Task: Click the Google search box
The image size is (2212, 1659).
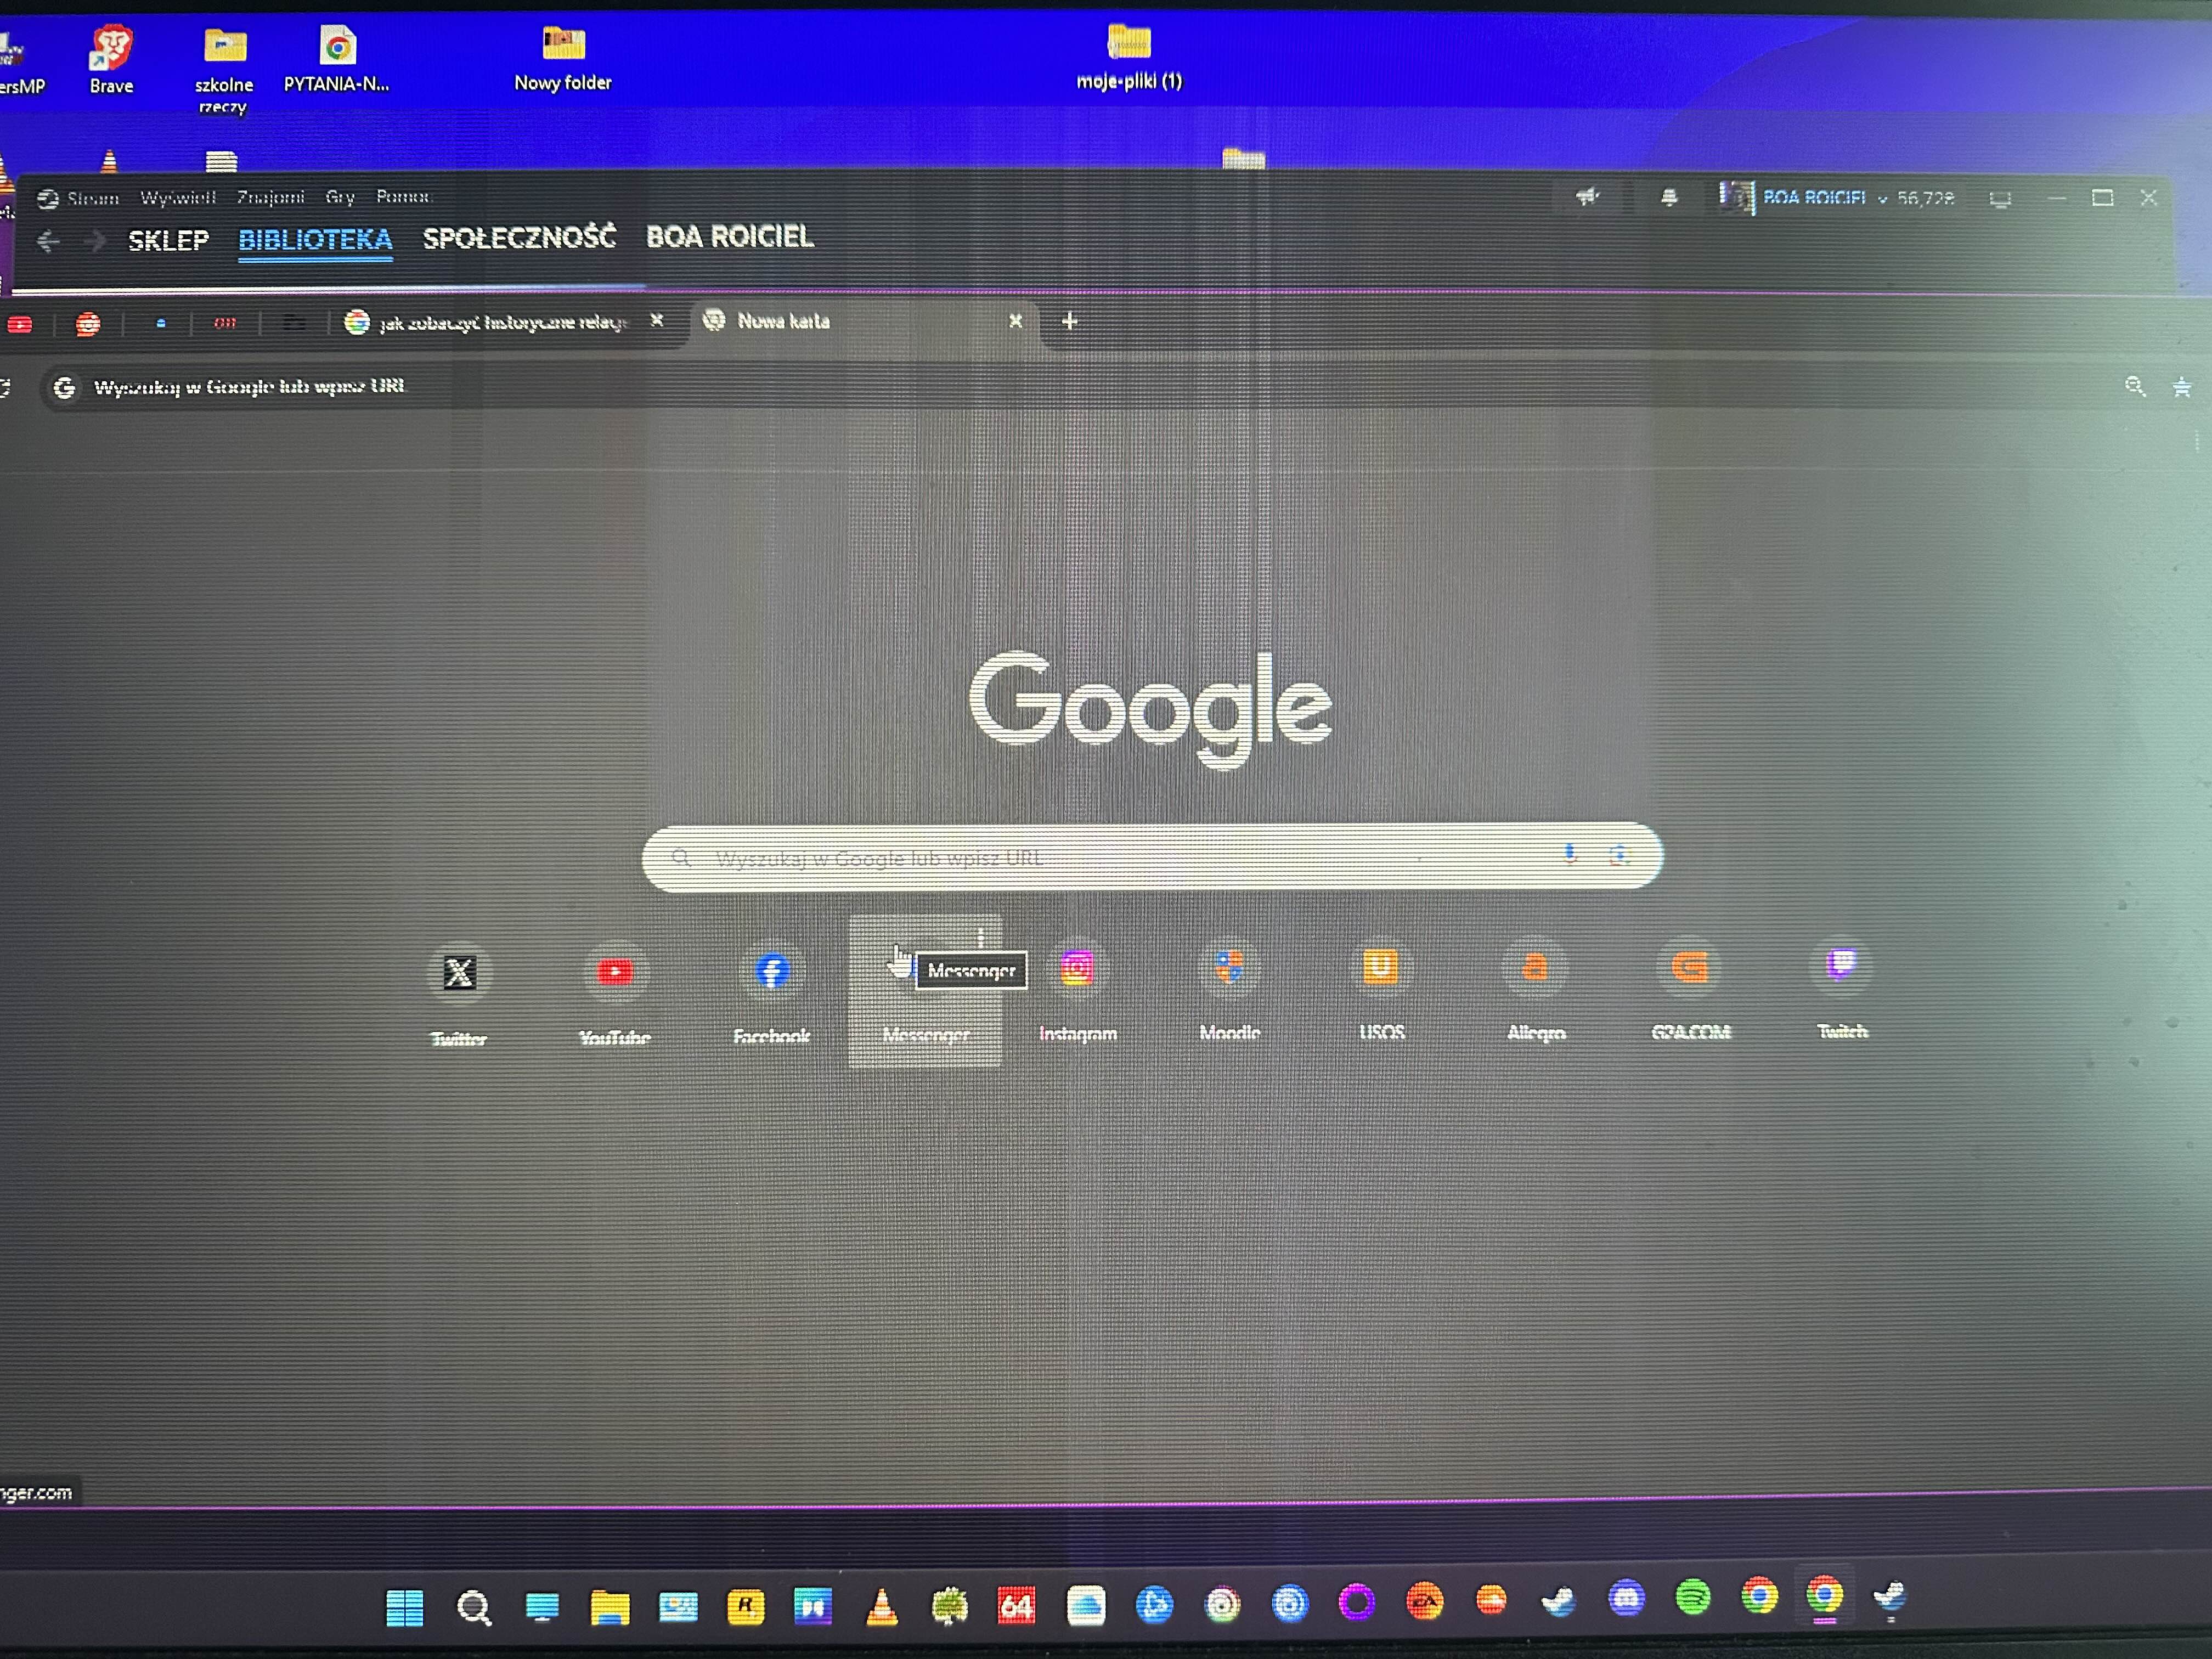Action: (x=1100, y=857)
